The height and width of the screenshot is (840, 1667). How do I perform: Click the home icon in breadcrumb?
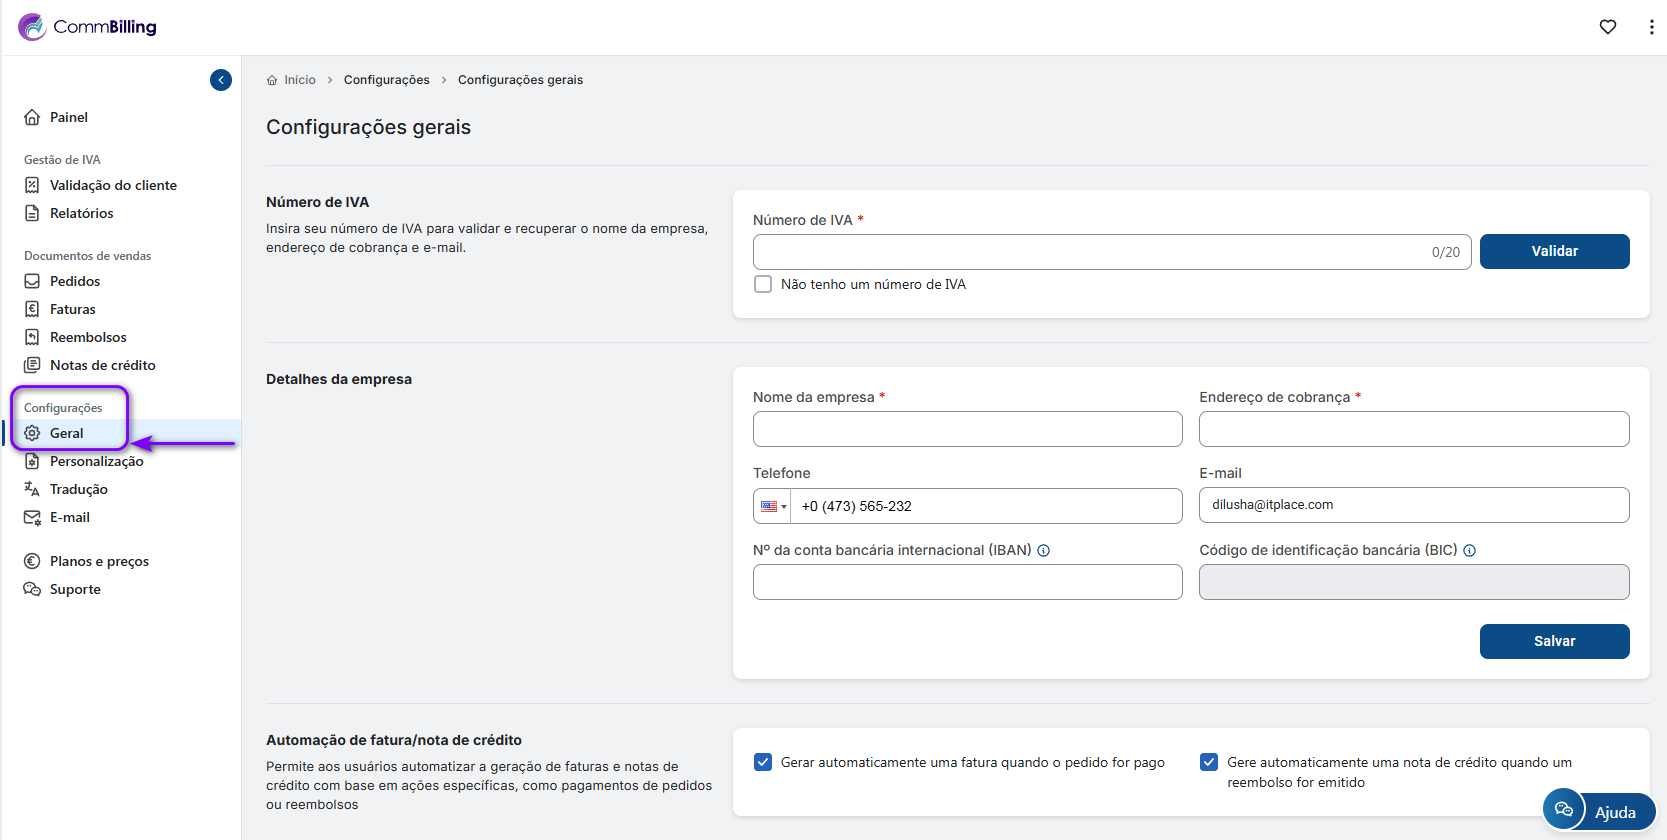tap(272, 80)
